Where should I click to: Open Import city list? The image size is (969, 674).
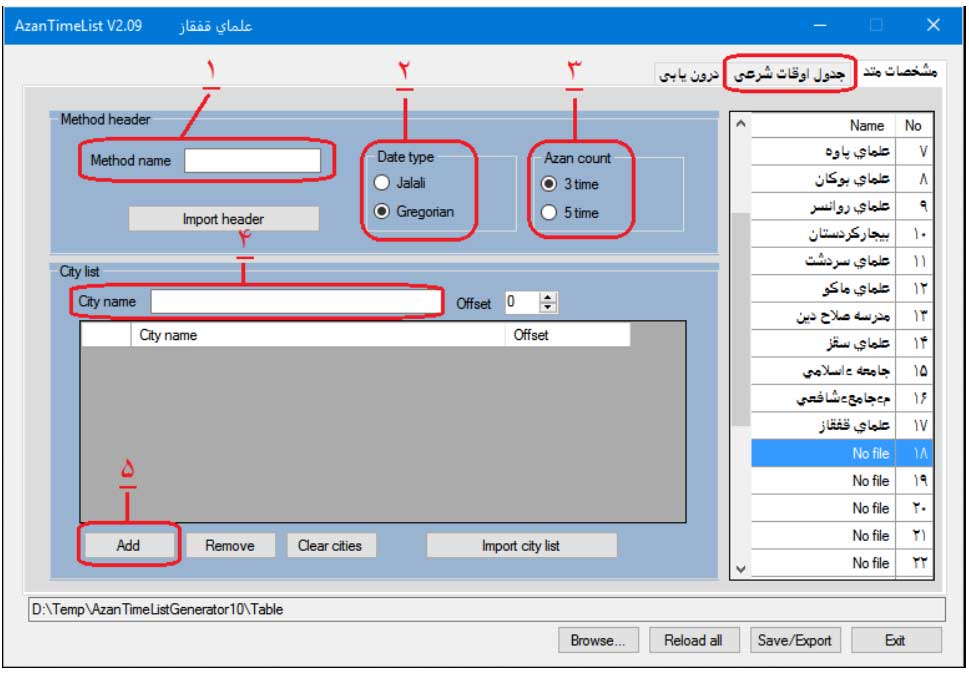[521, 546]
